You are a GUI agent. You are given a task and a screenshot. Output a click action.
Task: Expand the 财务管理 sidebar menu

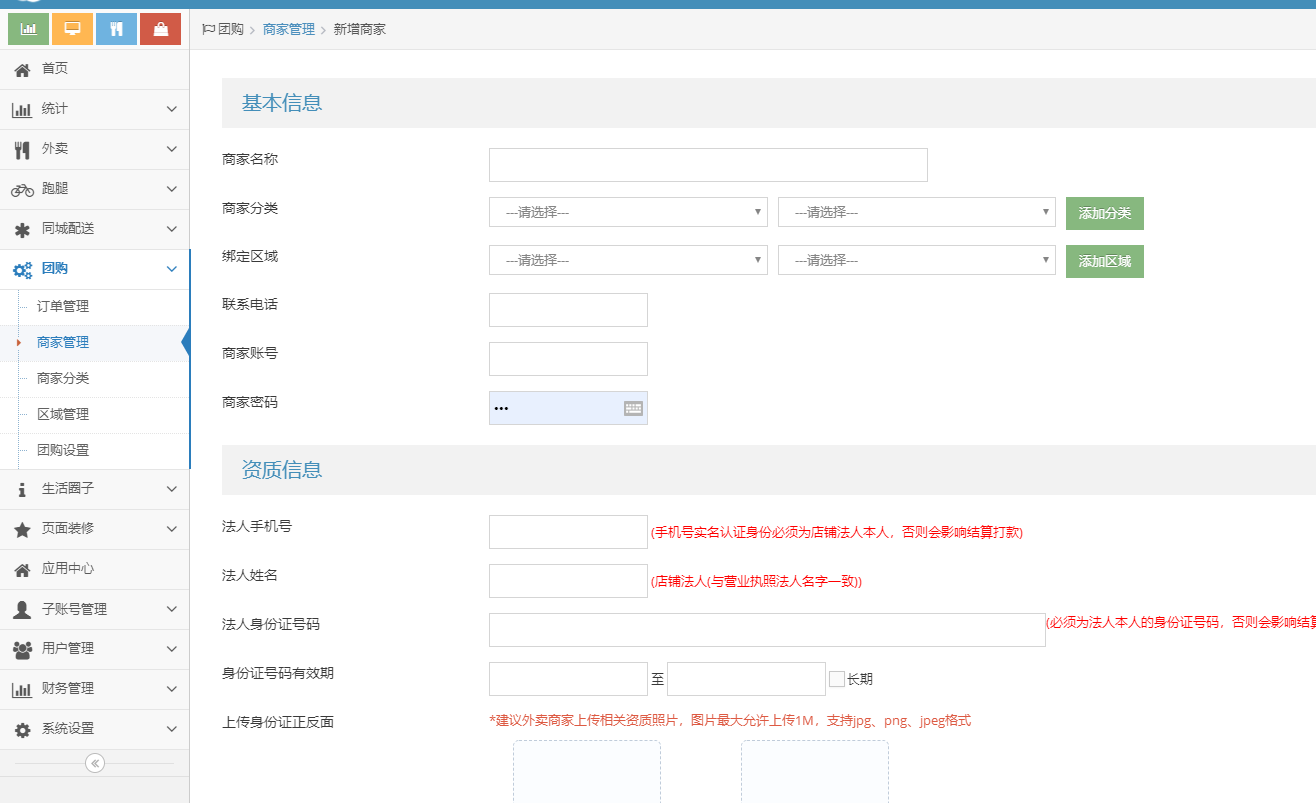click(x=94, y=689)
